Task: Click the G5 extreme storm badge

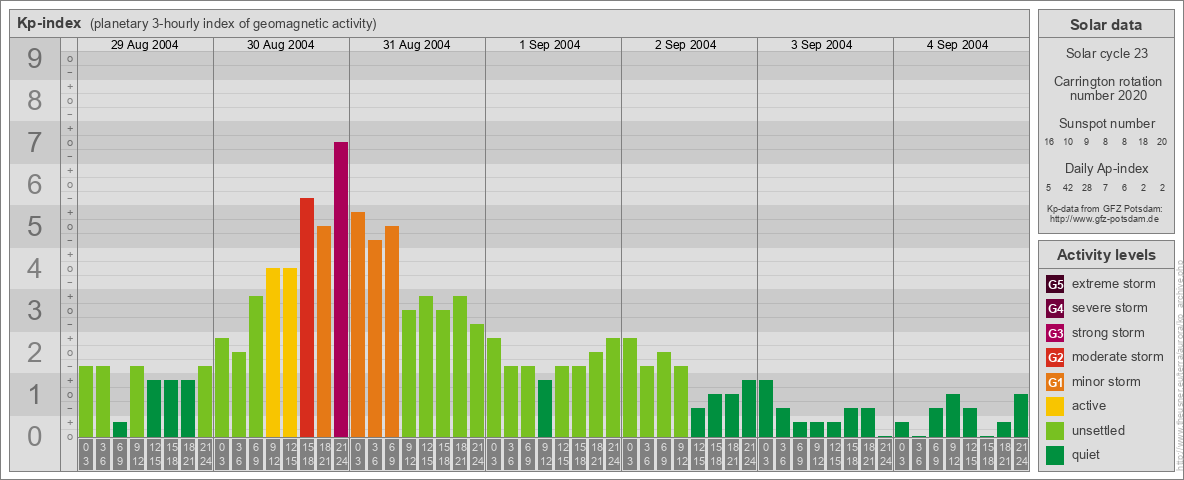Action: tap(1055, 285)
